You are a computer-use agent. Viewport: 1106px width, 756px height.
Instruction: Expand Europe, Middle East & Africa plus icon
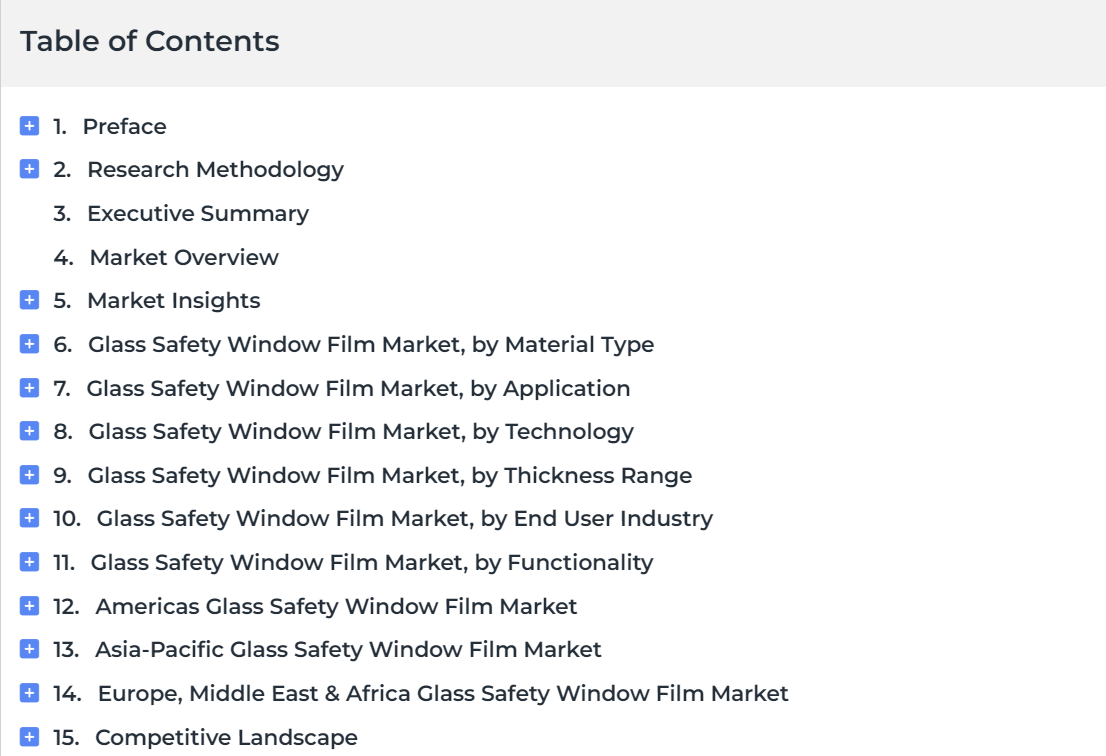click(29, 693)
